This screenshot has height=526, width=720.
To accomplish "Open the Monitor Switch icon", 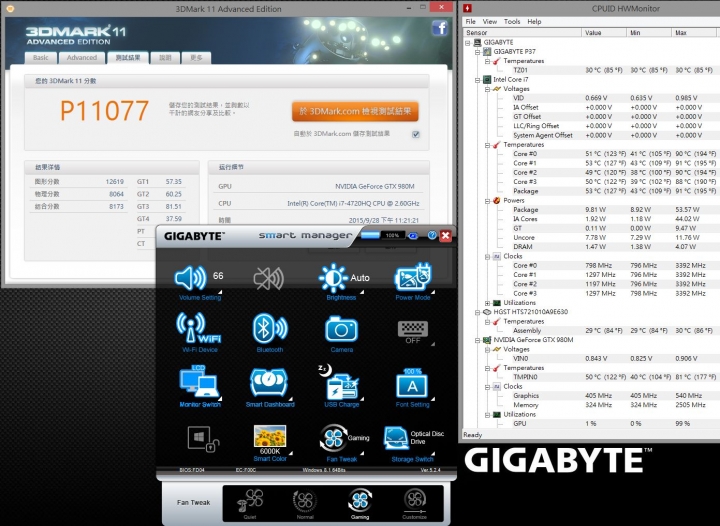I will pos(199,382).
